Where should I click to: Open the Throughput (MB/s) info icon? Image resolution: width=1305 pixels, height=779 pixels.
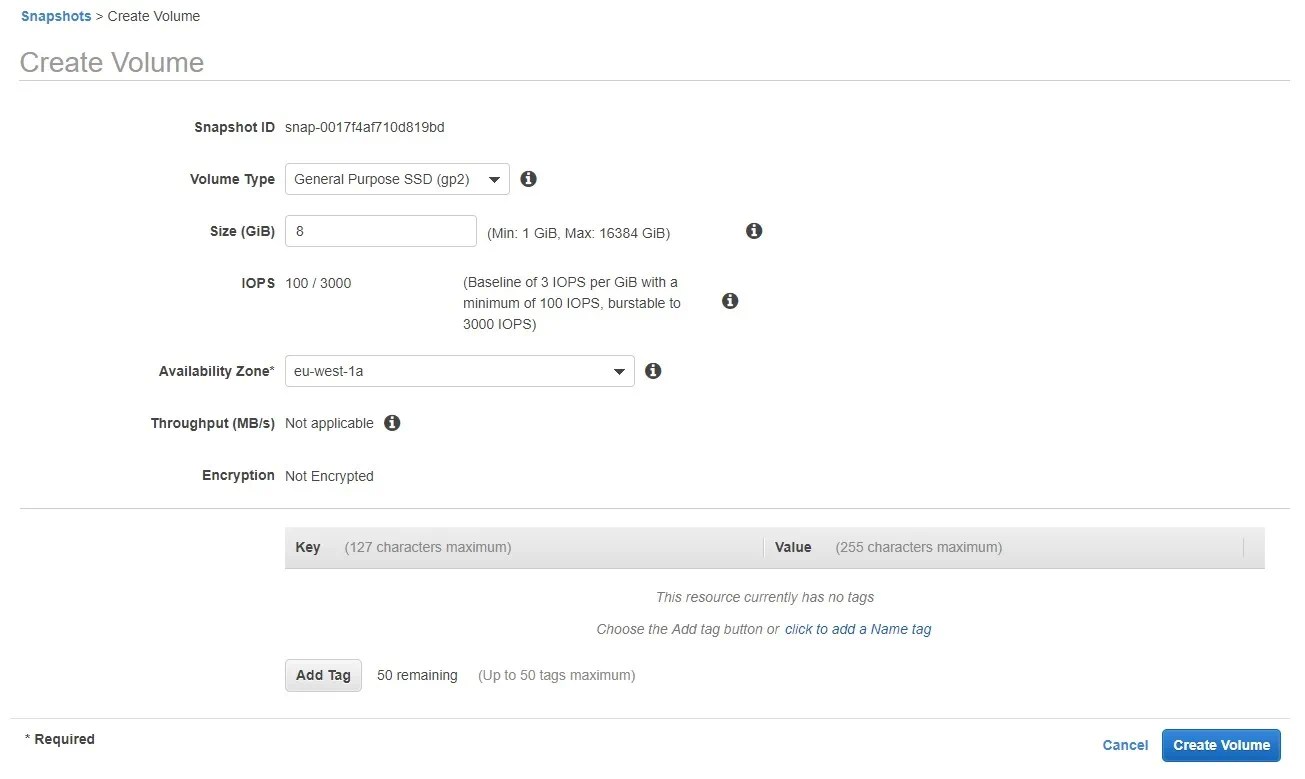[x=392, y=423]
